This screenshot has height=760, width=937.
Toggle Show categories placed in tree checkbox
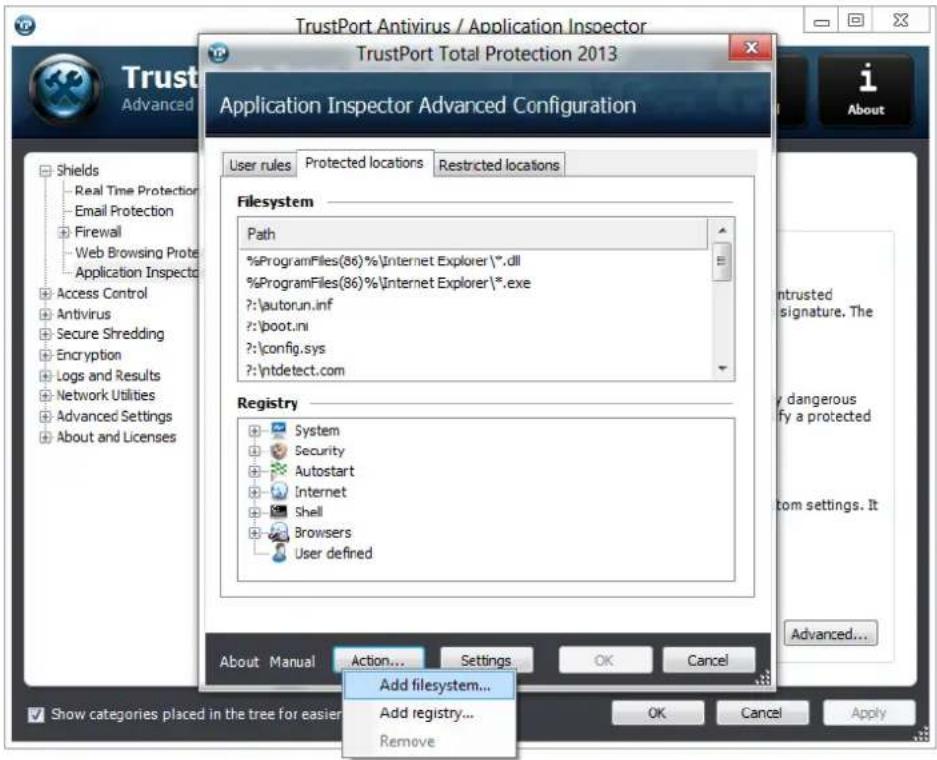tap(36, 715)
